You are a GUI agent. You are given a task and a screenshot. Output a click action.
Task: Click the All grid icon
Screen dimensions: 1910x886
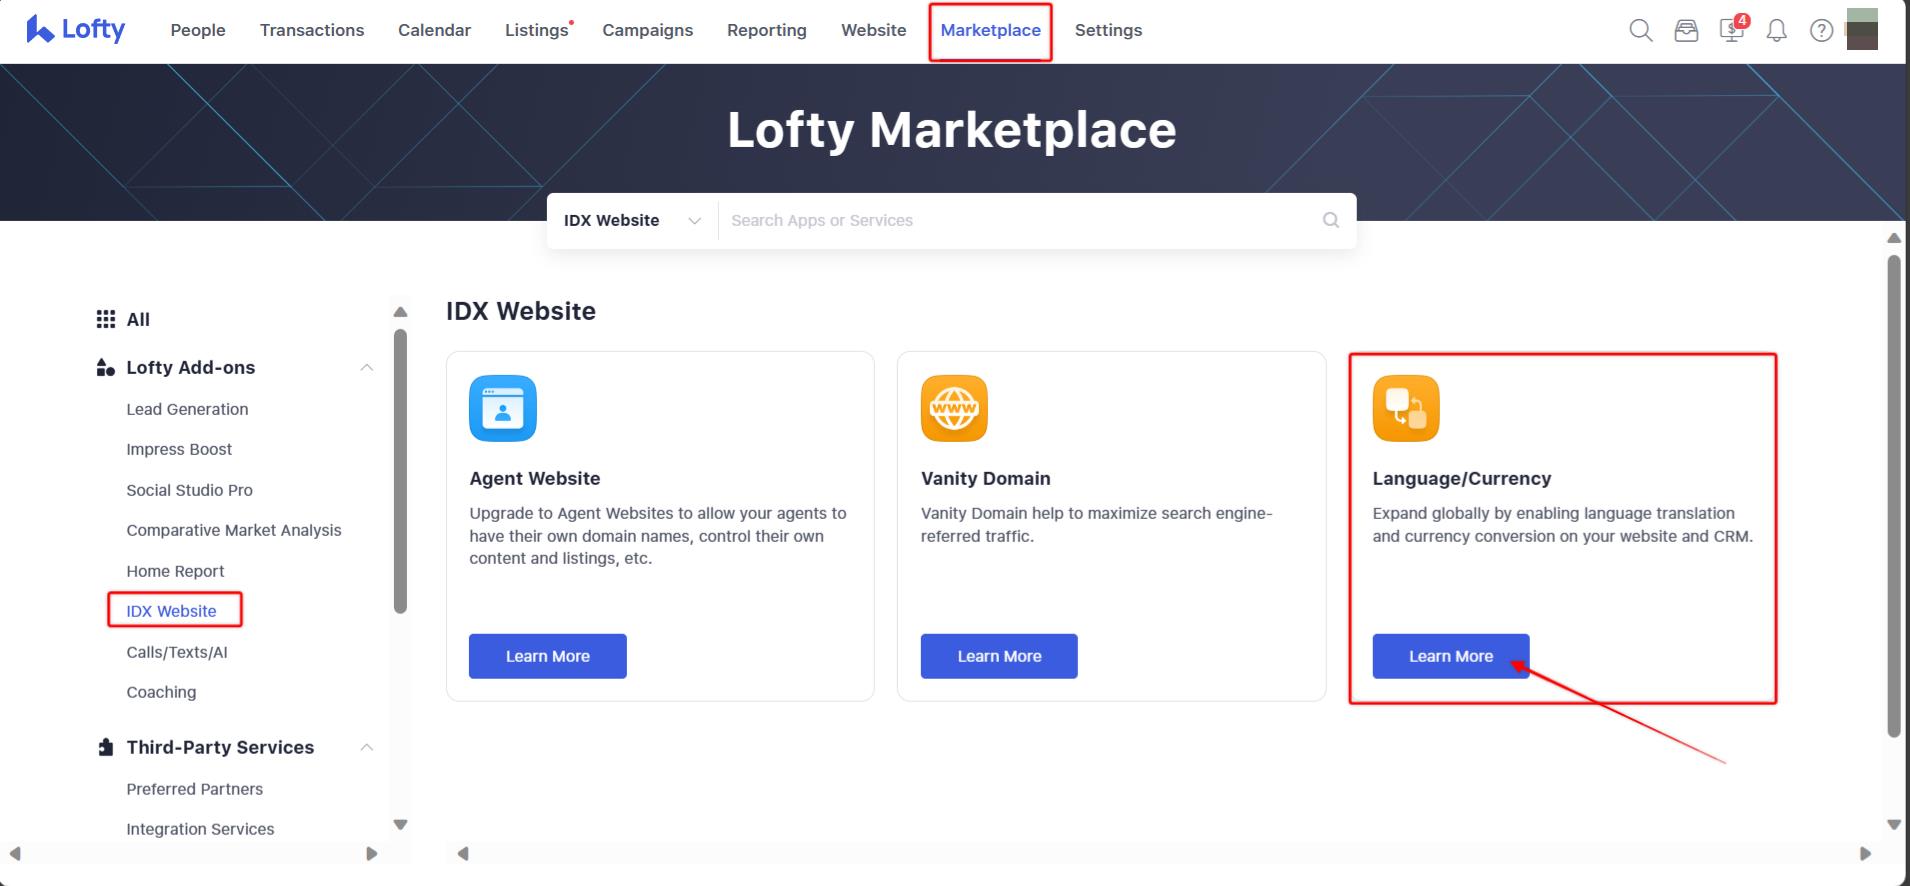tap(106, 319)
